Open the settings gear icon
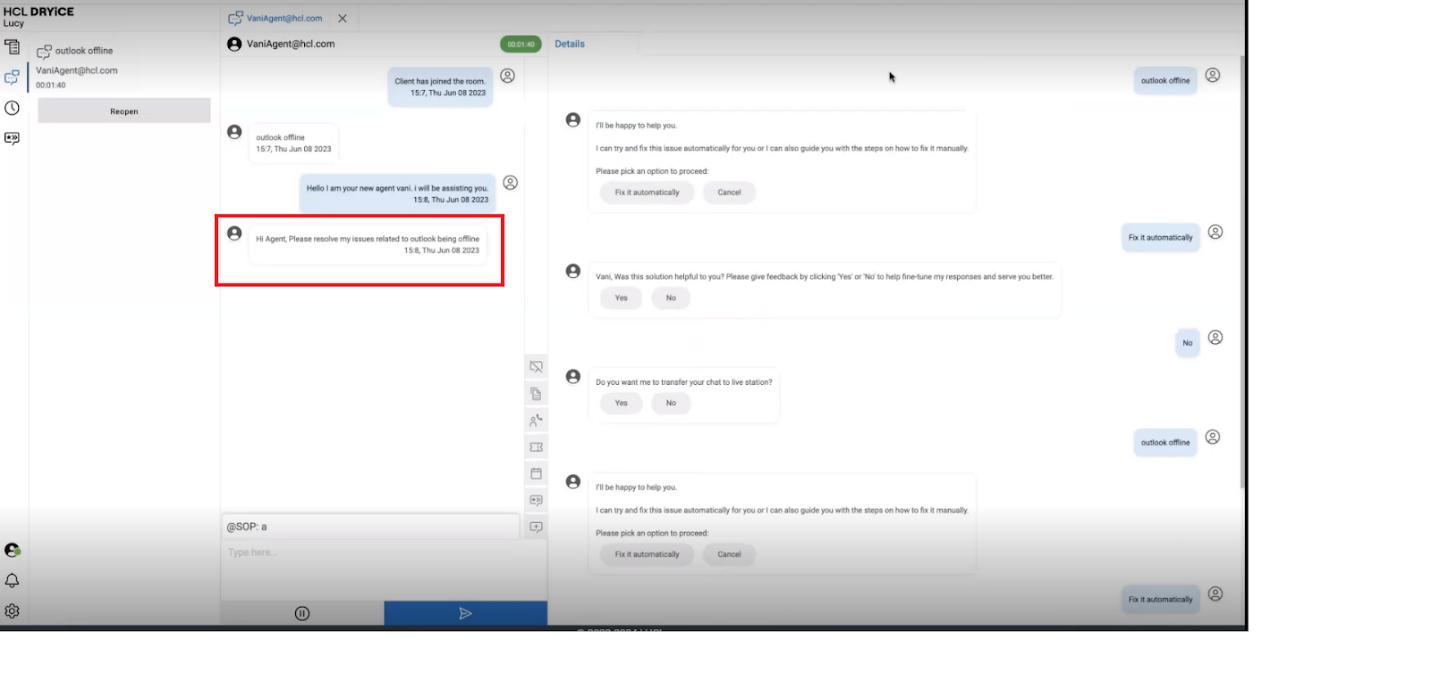 click(x=12, y=611)
